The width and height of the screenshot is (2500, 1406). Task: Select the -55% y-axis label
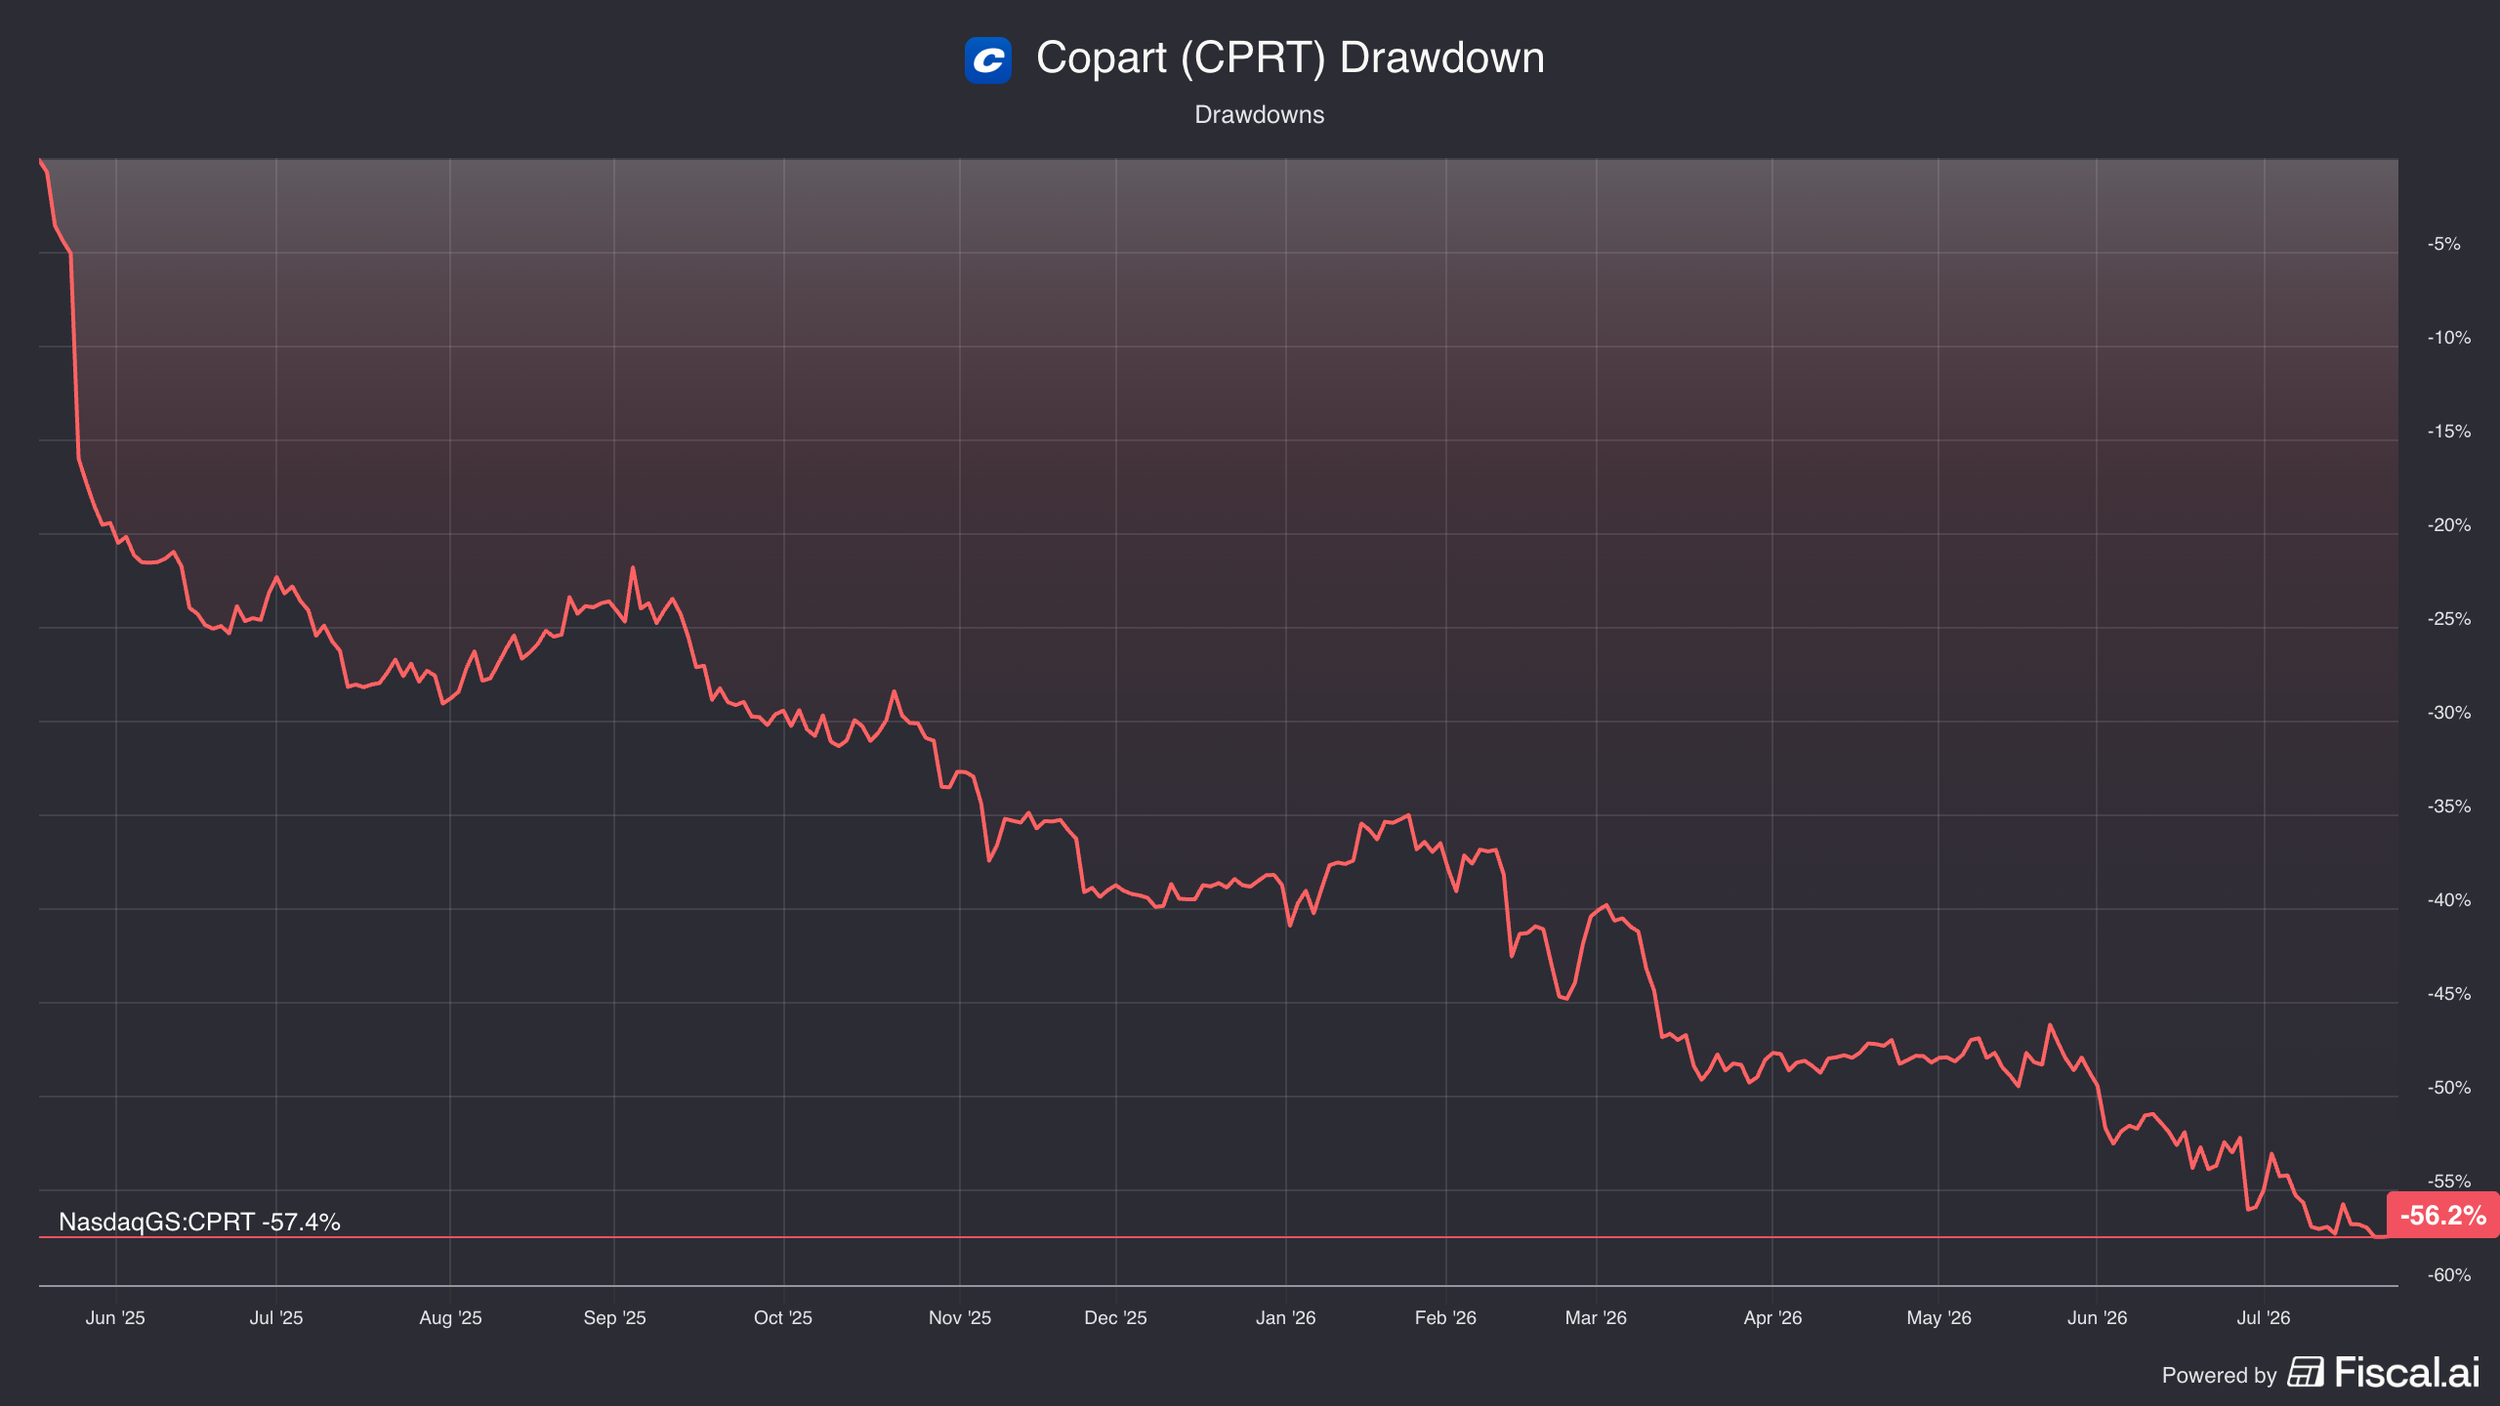(2449, 1182)
